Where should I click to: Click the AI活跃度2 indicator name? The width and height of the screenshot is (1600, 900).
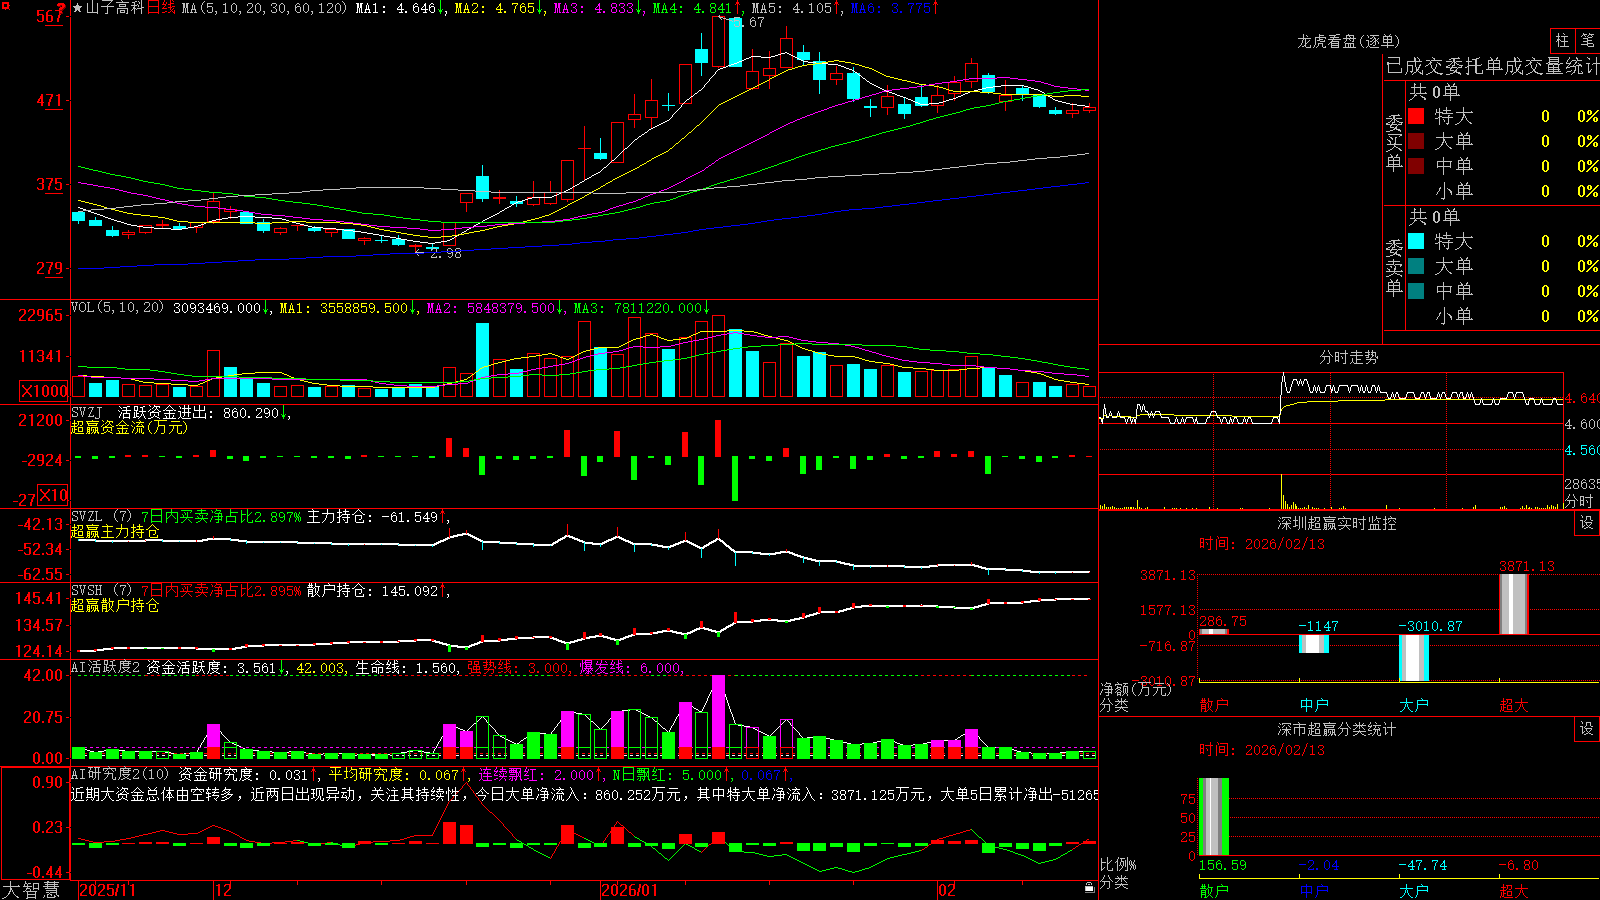pyautogui.click(x=106, y=668)
